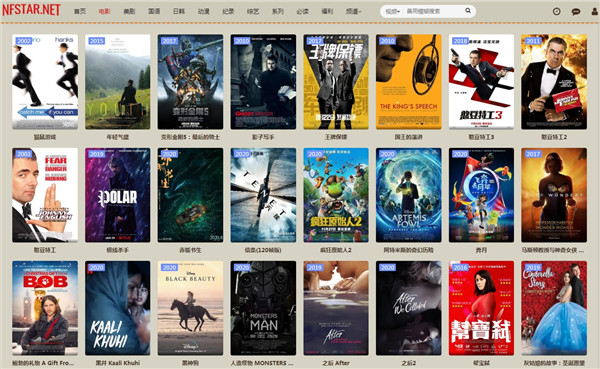Screen dimensions: 600x369
Task: Open the watch history clock icon
Action: coord(556,11)
